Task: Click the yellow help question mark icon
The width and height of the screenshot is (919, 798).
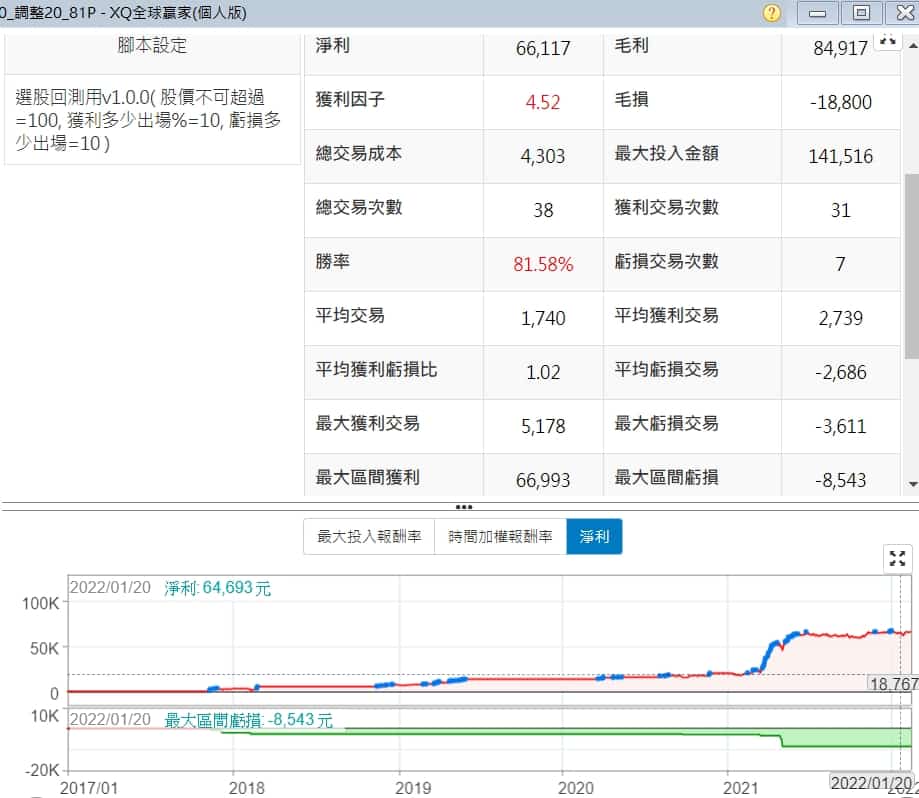Action: point(771,13)
